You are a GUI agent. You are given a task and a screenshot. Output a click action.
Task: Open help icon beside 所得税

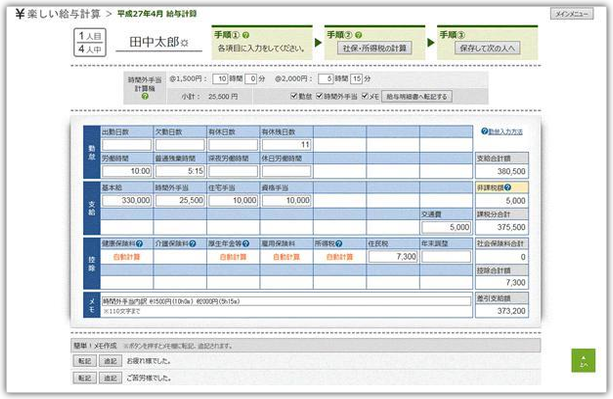339,243
